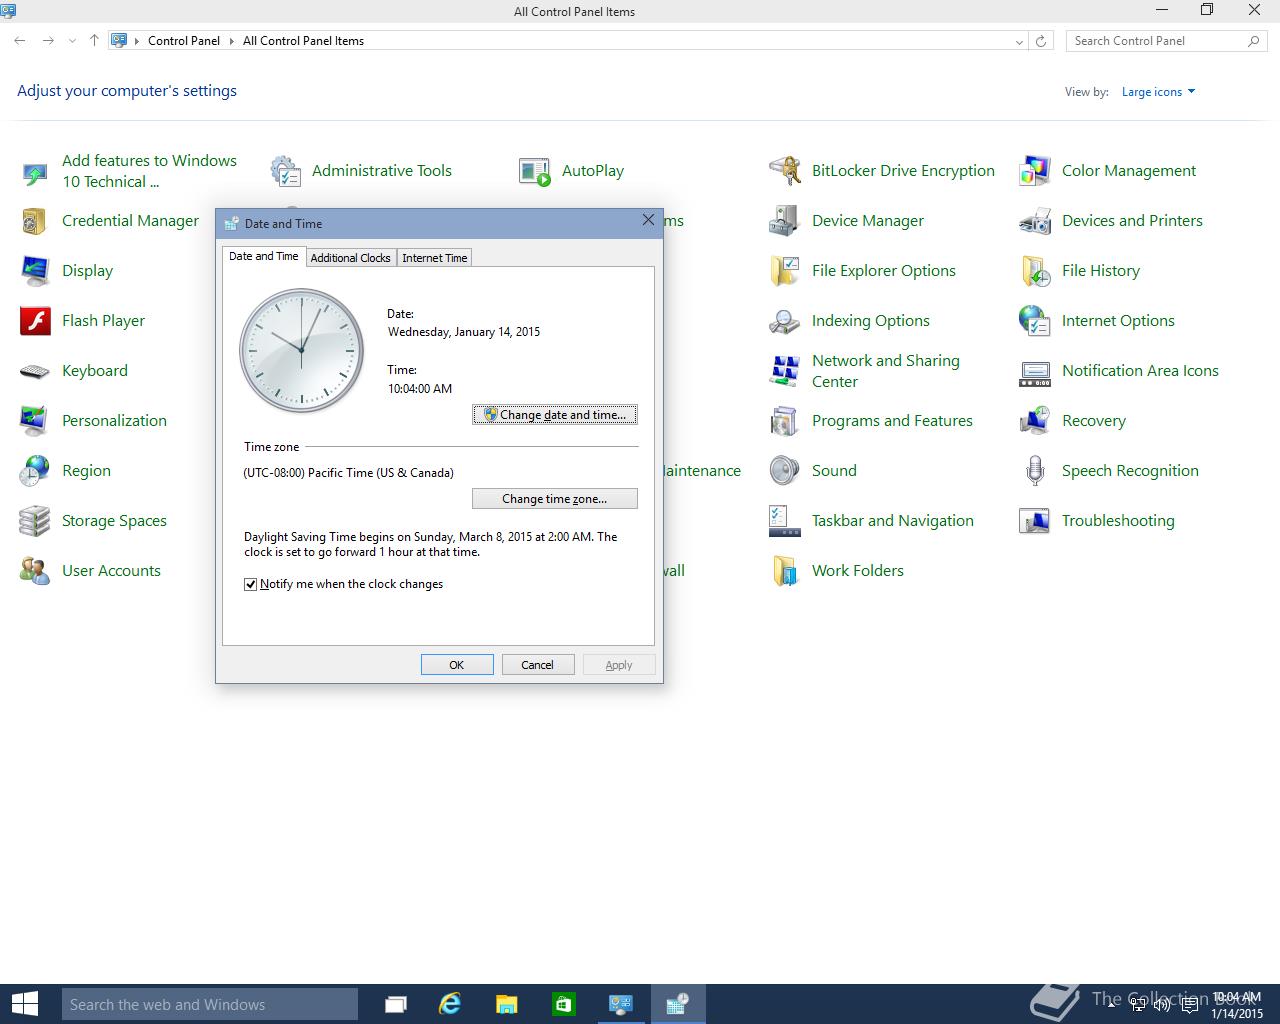The image size is (1280, 1024).
Task: Open the Display monitor icon
Action: tap(35, 271)
